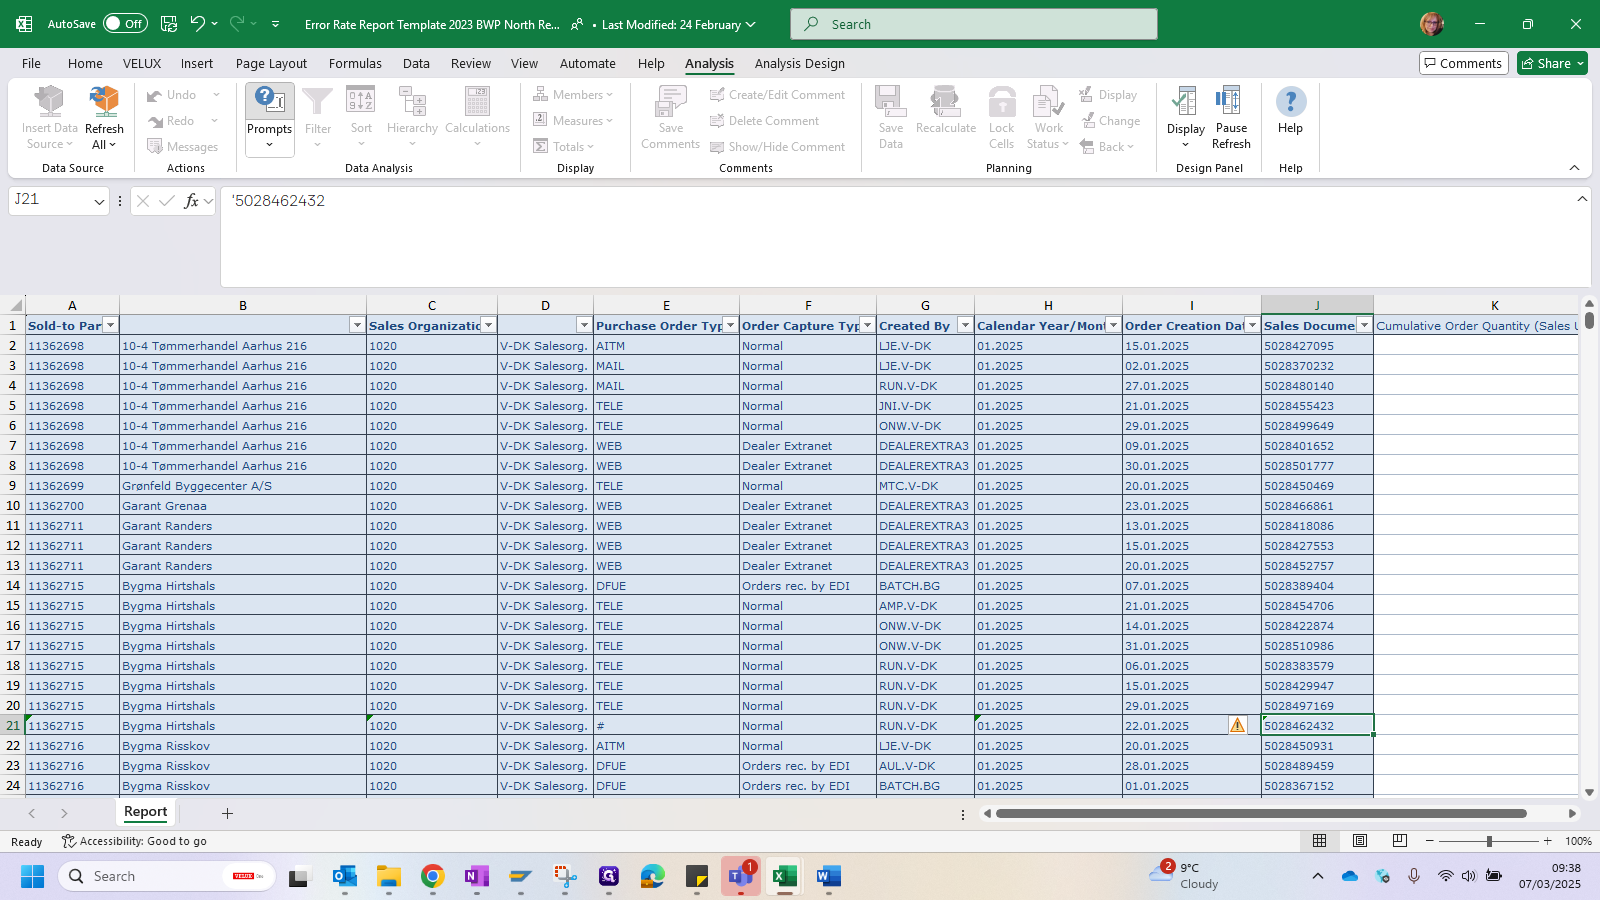Open the Home ribbon tab
This screenshot has width=1600, height=900.
(85, 63)
